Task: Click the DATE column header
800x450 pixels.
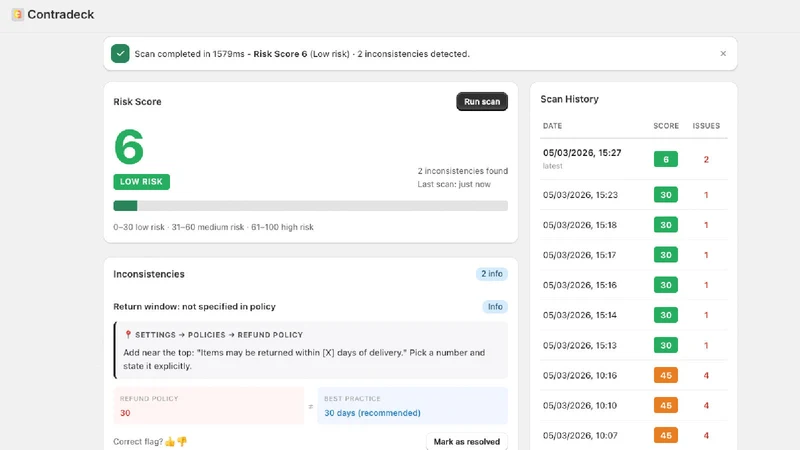Action: 552,126
